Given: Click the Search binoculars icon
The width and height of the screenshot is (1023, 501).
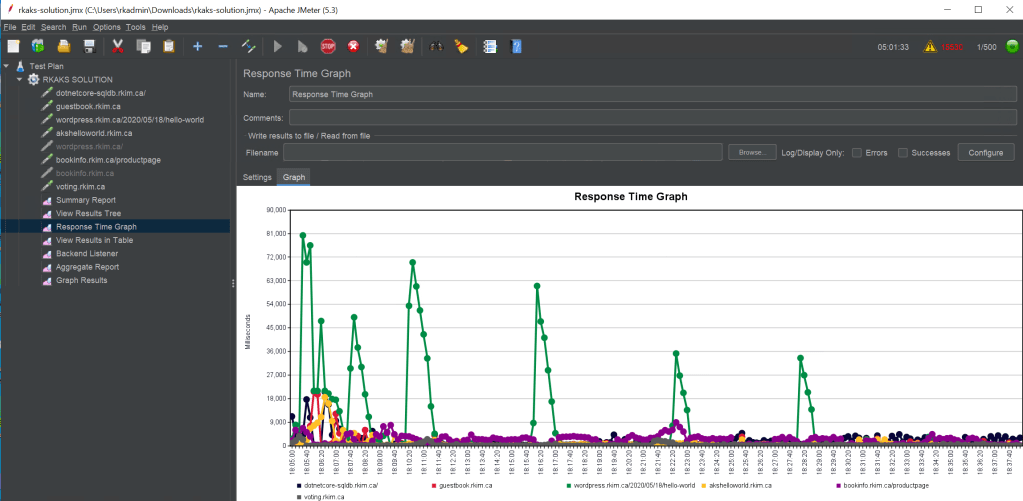Looking at the screenshot, I should coord(435,46).
